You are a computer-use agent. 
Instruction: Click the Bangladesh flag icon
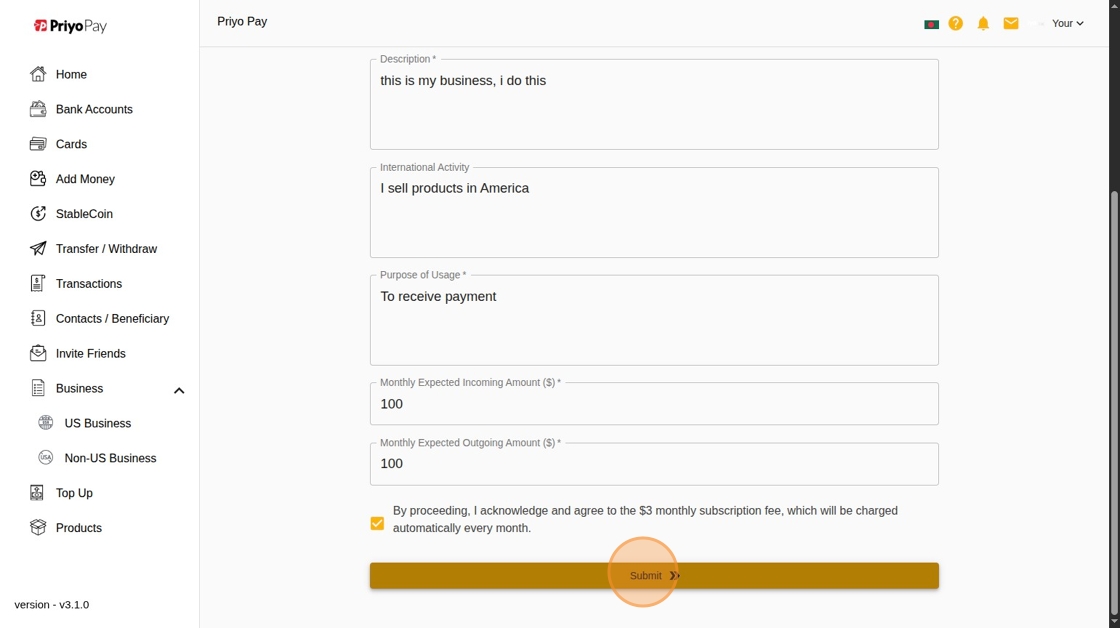click(x=931, y=24)
